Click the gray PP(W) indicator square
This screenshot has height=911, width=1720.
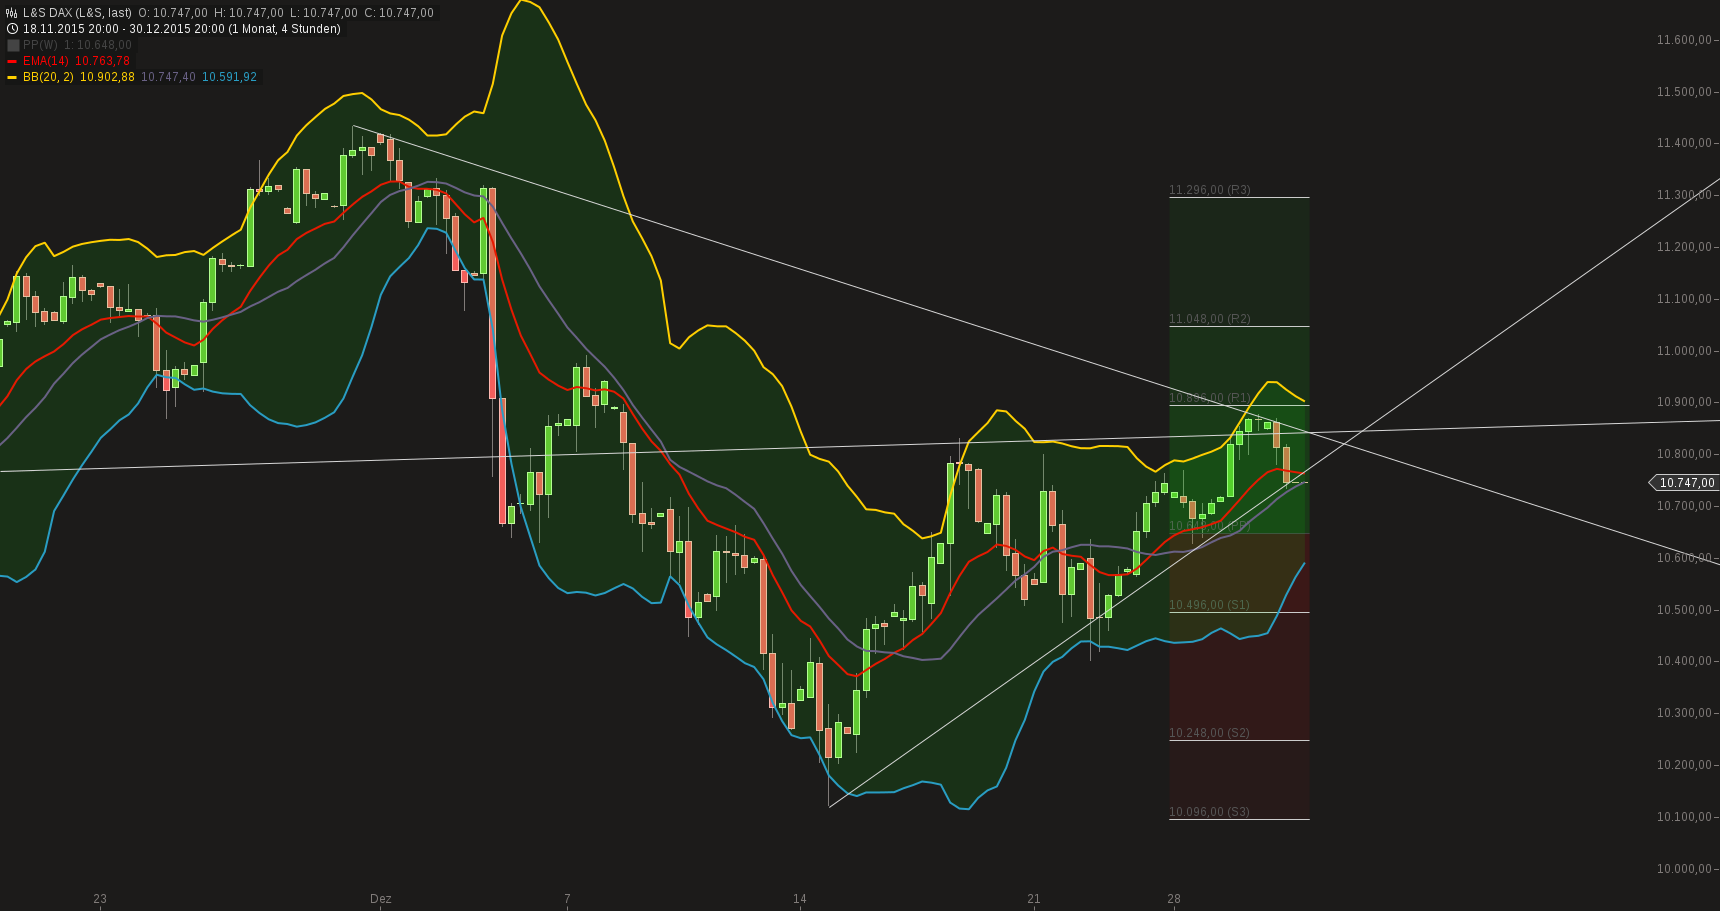tap(12, 45)
